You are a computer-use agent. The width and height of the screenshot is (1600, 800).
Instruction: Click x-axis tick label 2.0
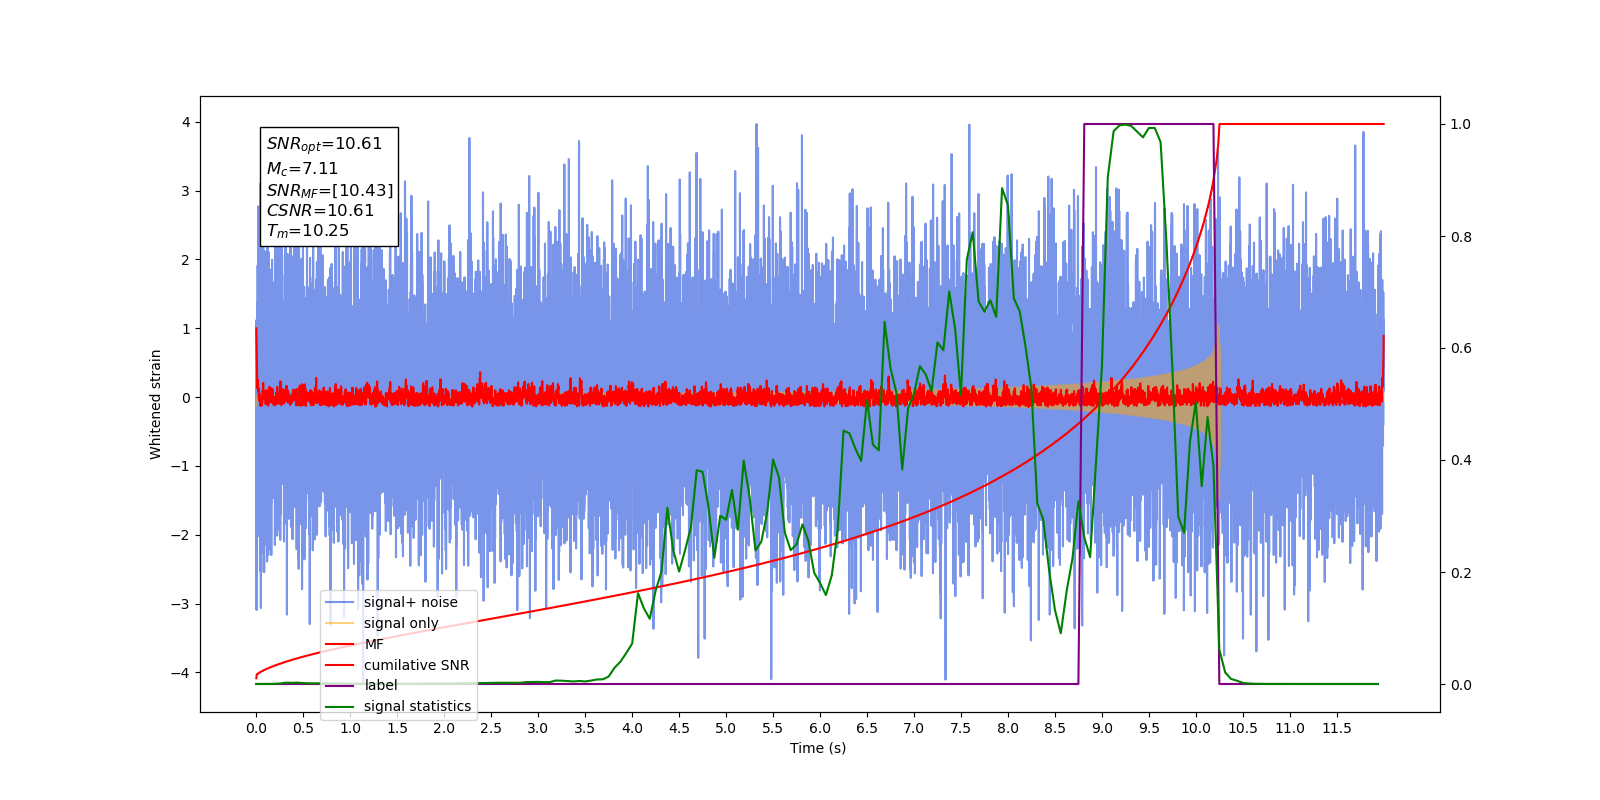click(444, 728)
